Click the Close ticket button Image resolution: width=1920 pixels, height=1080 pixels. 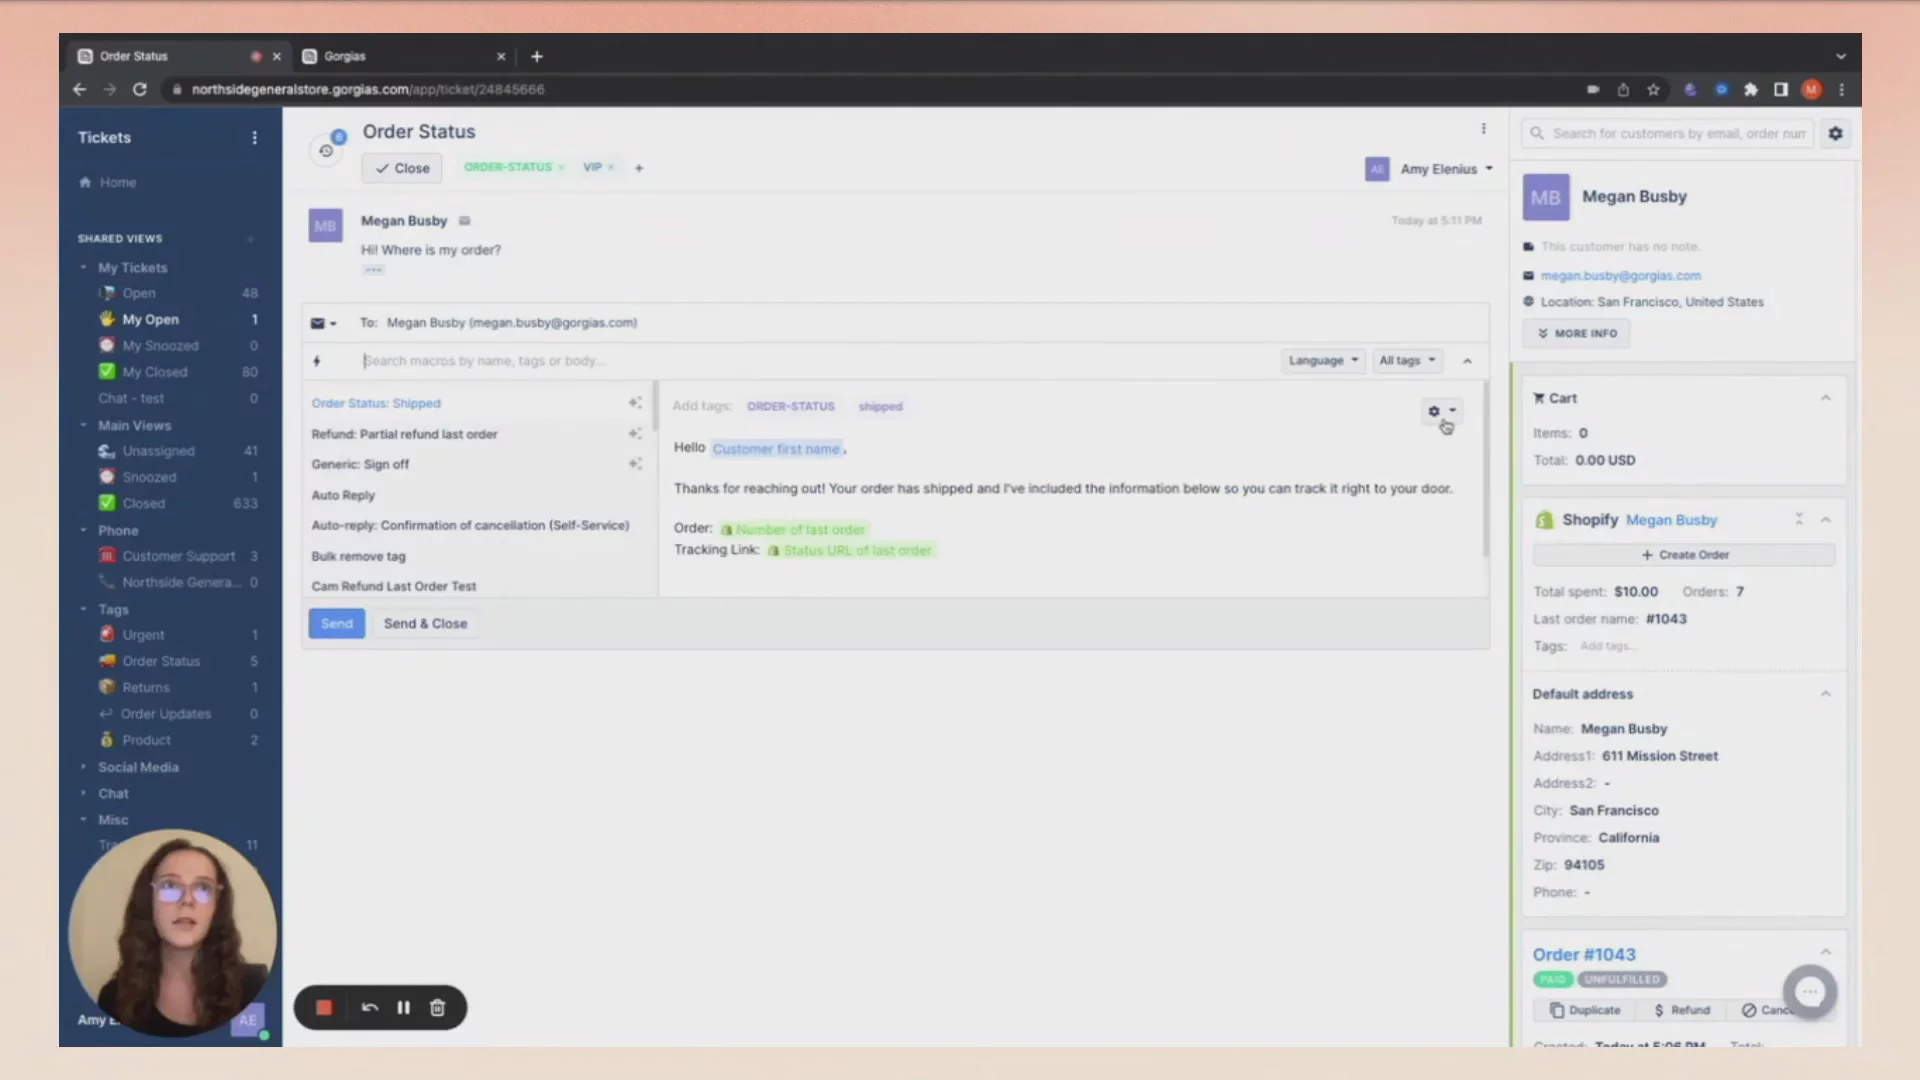(402, 168)
